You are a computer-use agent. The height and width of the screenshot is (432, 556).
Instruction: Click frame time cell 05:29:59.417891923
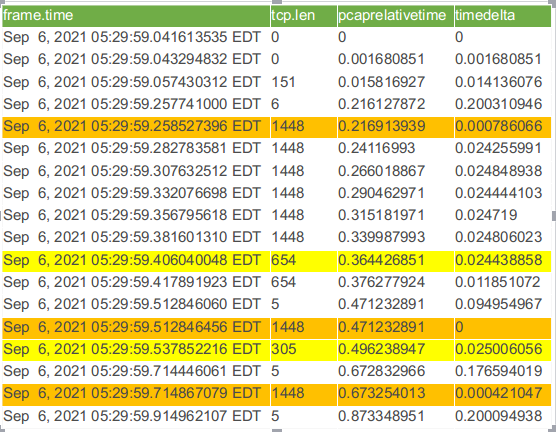coord(136,282)
